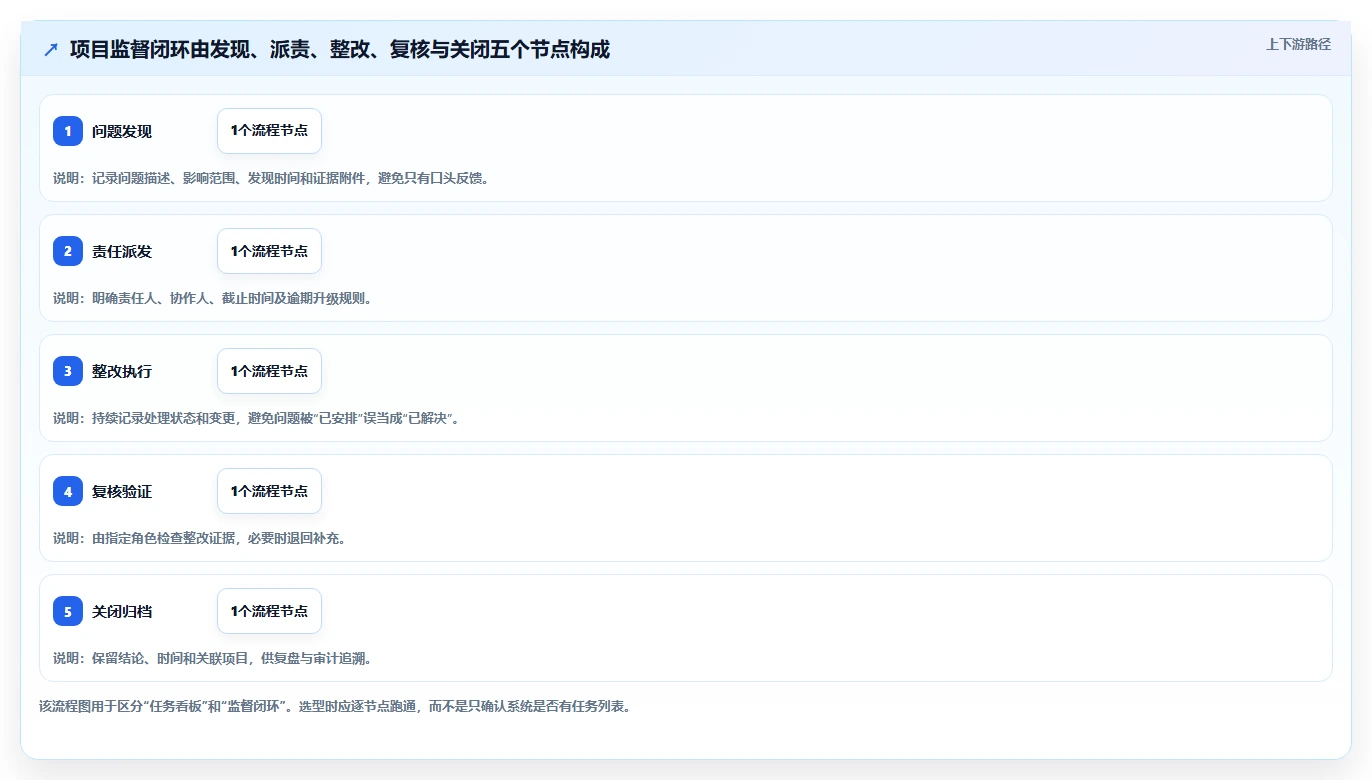This screenshot has width=1372, height=780.
Task: Click the description starting 保留结论、时间和关联项目
Action: (x=213, y=658)
